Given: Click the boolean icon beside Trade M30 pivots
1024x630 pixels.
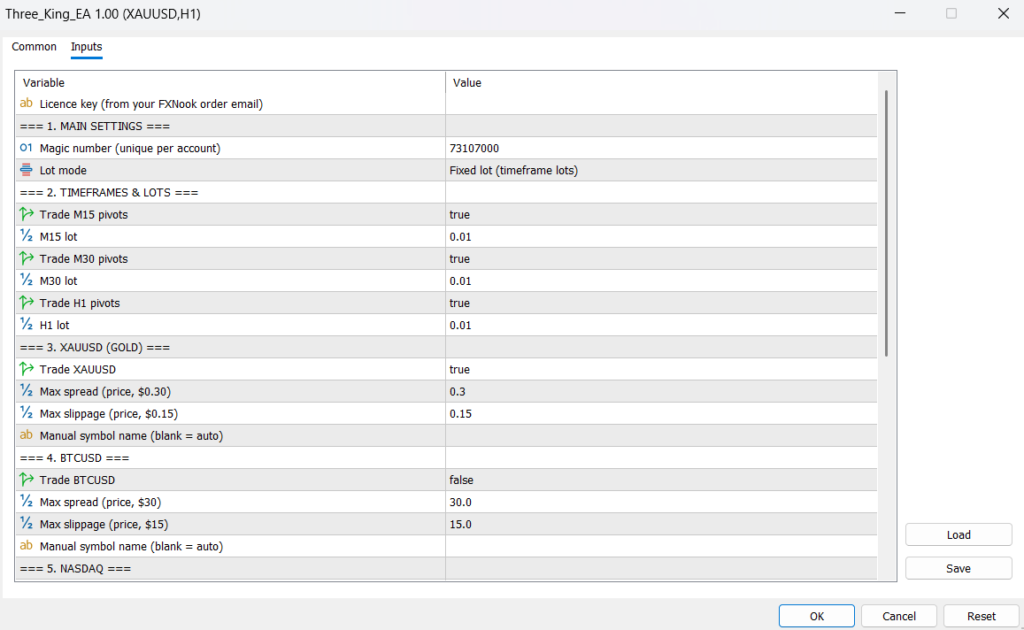Looking at the screenshot, I should [x=26, y=259].
